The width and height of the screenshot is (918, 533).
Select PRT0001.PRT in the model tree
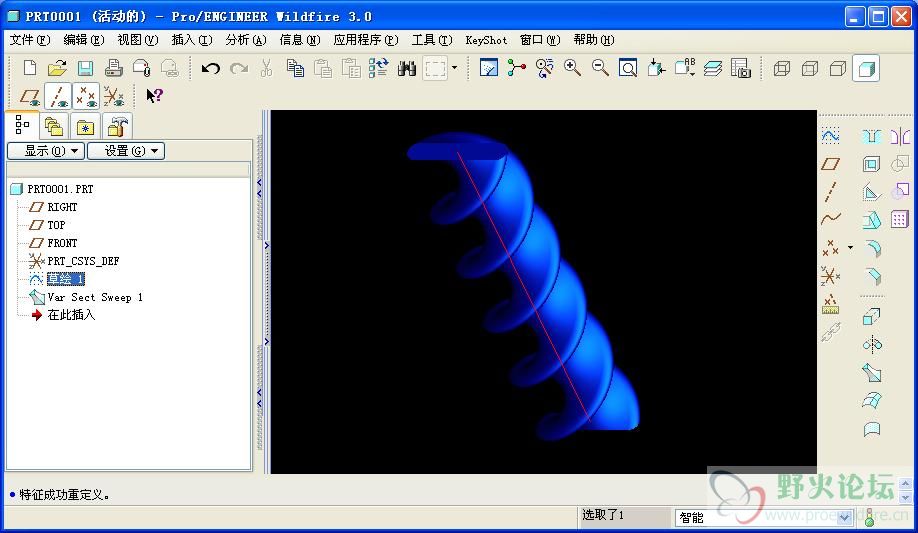60,189
